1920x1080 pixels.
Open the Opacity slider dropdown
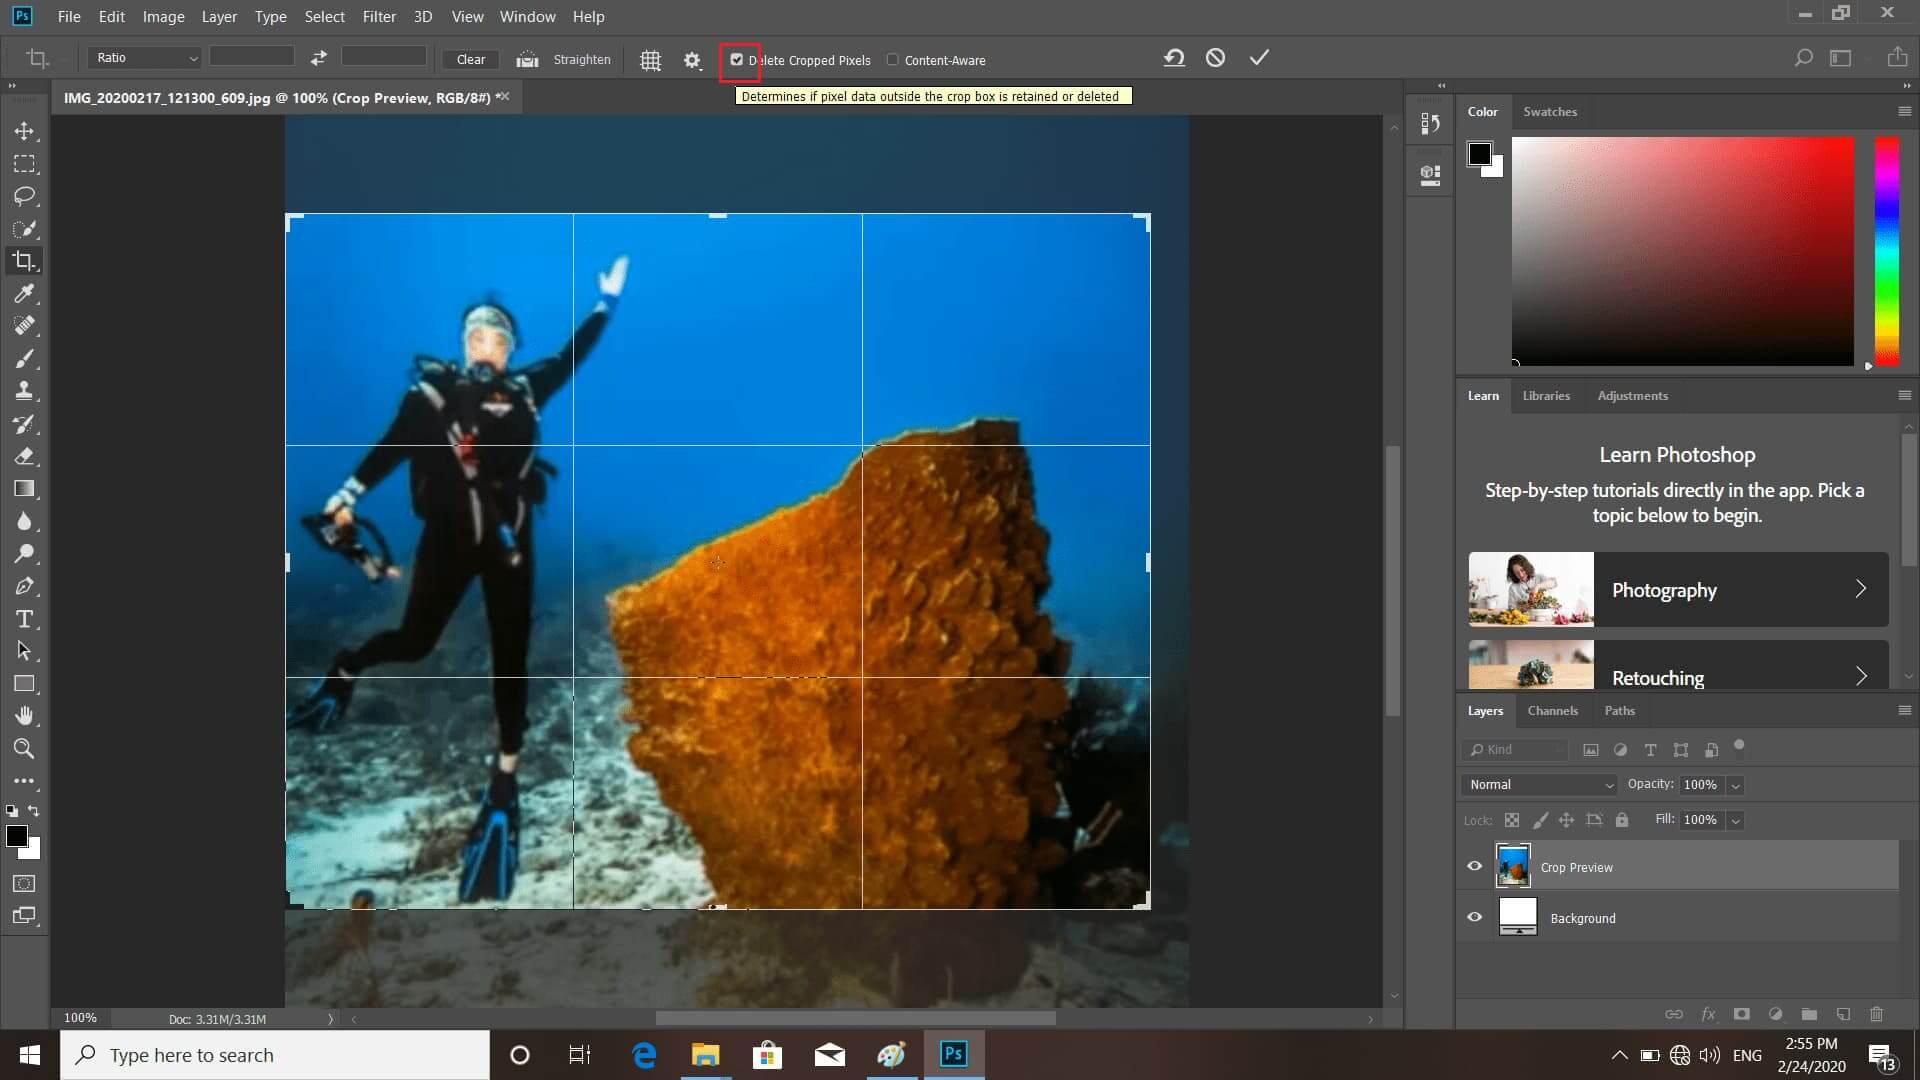[x=1736, y=785]
